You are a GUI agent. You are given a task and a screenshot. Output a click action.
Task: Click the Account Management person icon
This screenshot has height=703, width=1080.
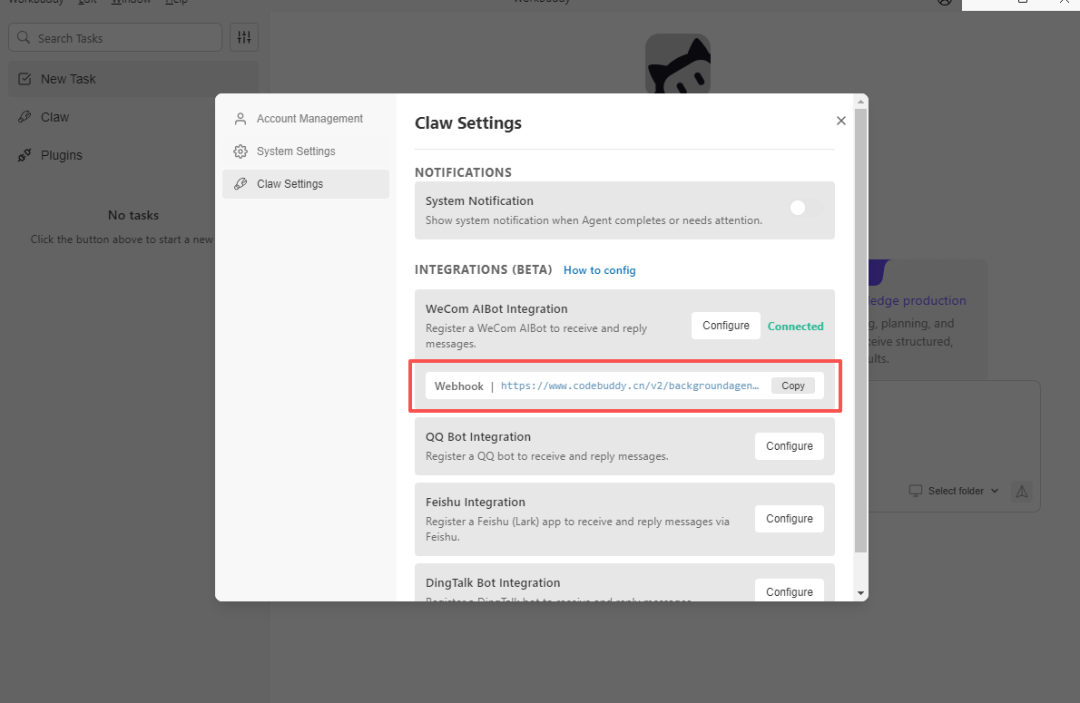pos(240,118)
